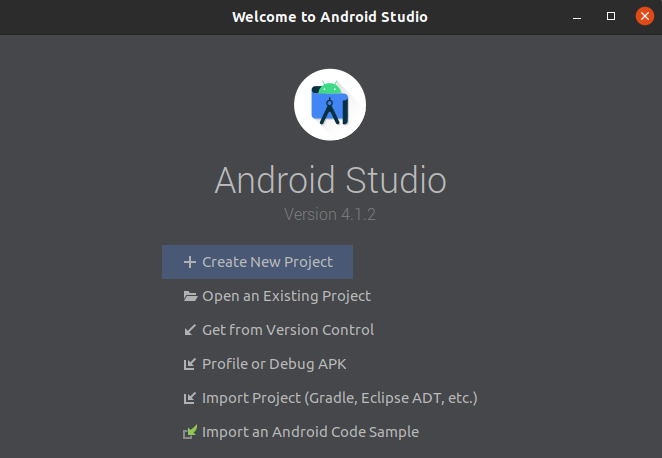Click the green Import Code Sample icon
662x458 pixels.
(x=190, y=432)
